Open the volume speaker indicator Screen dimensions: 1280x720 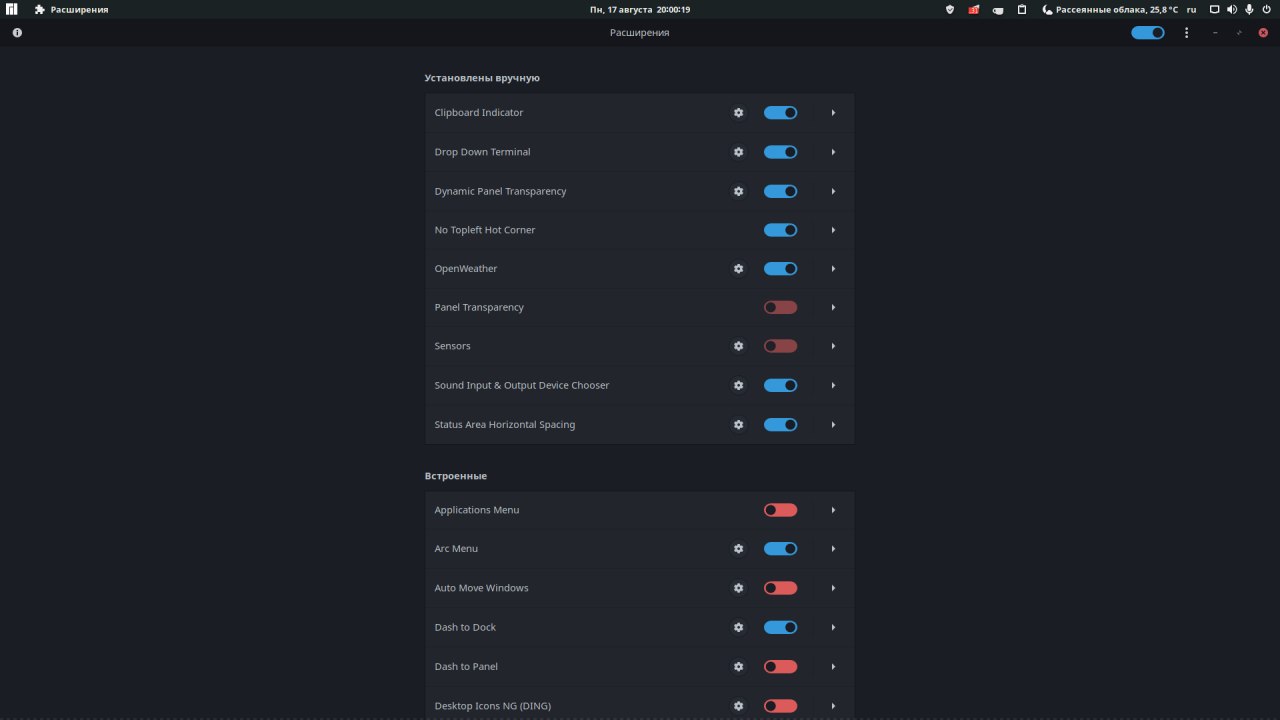pos(1232,9)
